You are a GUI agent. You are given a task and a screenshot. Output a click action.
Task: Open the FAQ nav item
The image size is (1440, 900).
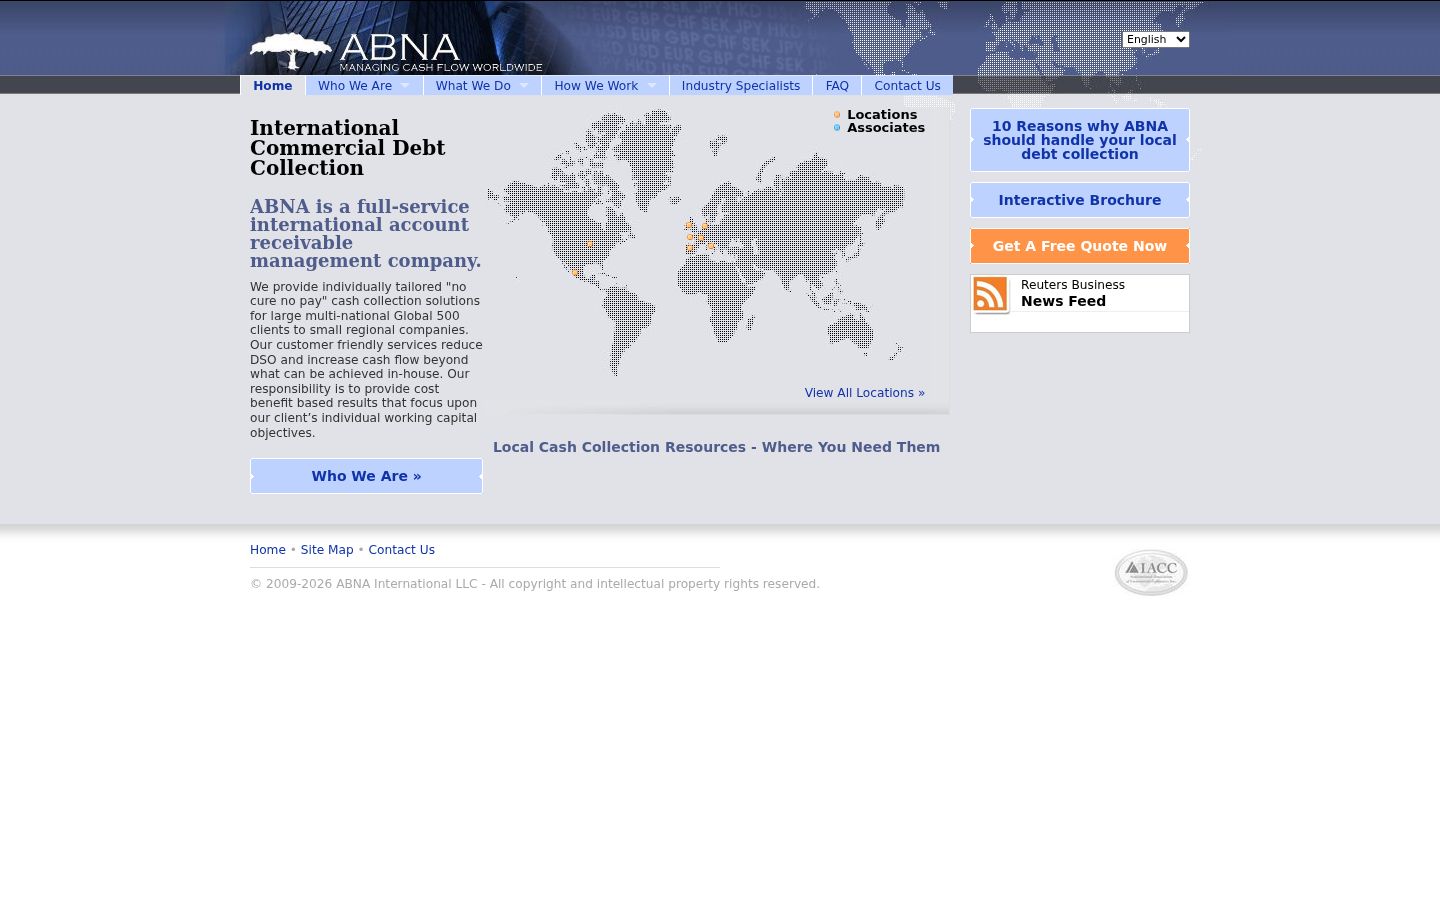[837, 86]
